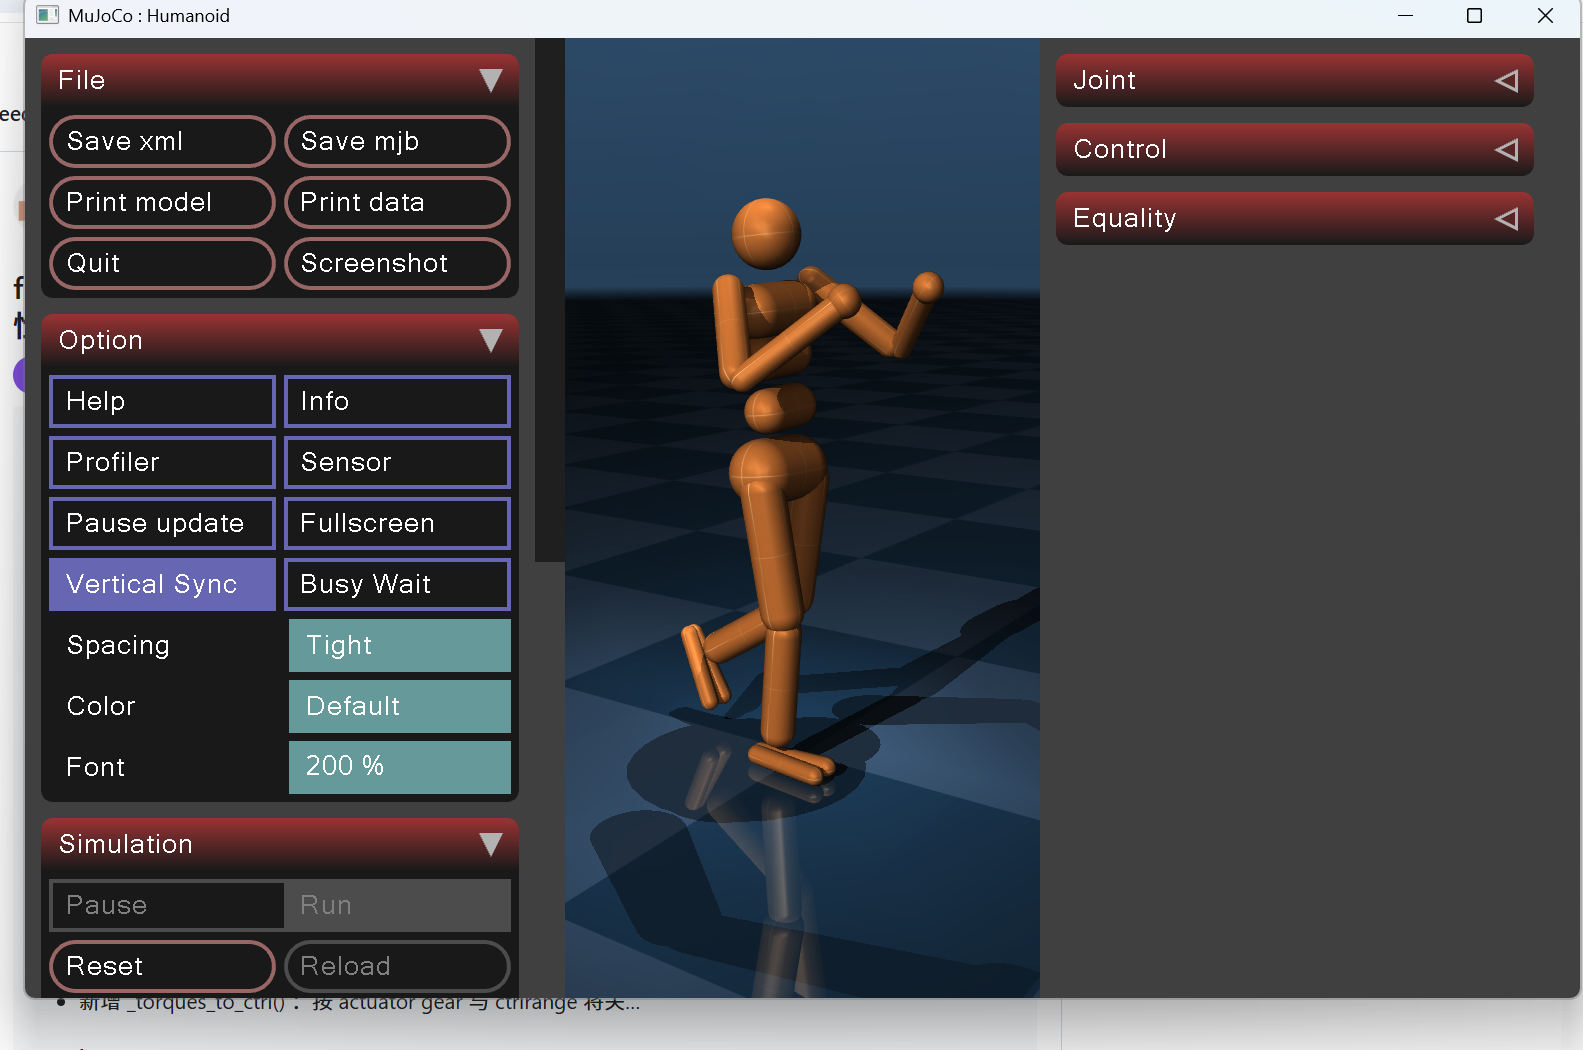Image resolution: width=1583 pixels, height=1050 pixels.
Task: Open the Simulation section header
Action: [x=280, y=844]
